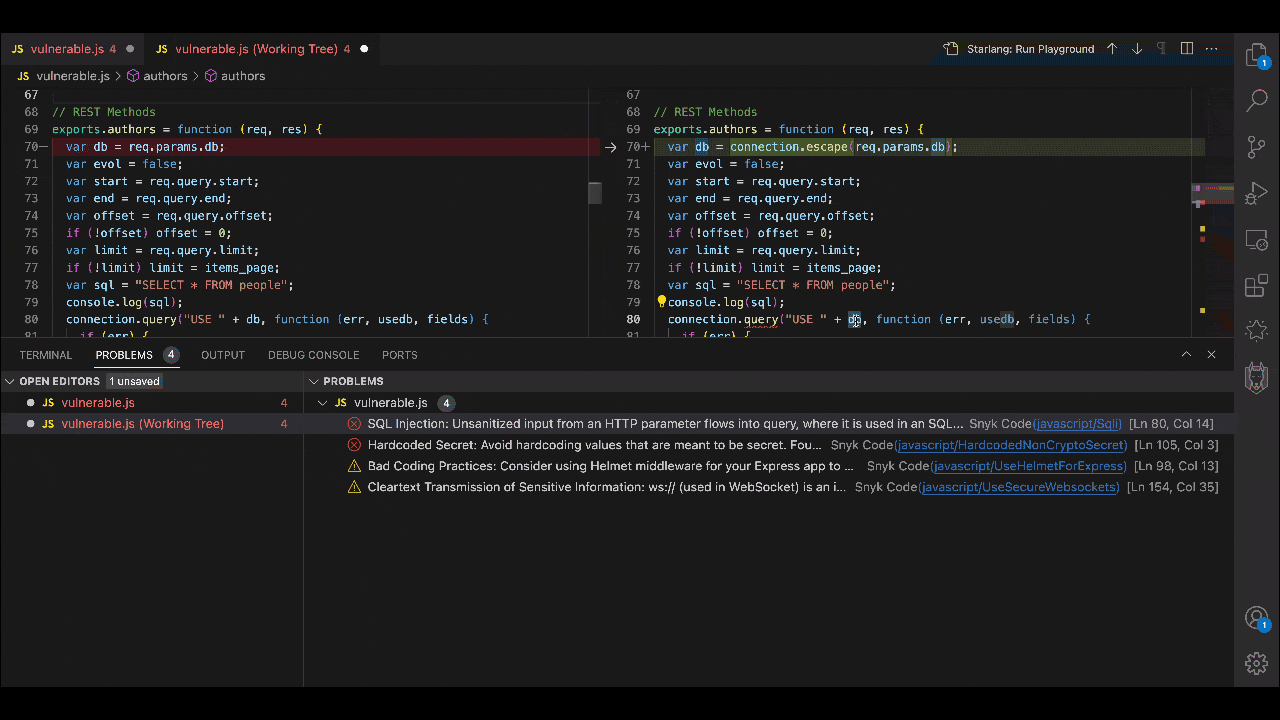Open the Snyk dog icon view
This screenshot has width=1280, height=720.
tap(1256, 377)
